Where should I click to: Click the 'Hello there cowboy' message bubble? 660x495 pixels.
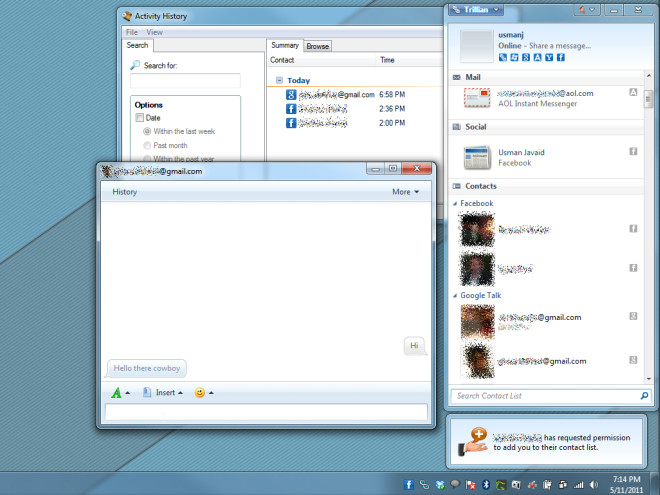point(146,368)
